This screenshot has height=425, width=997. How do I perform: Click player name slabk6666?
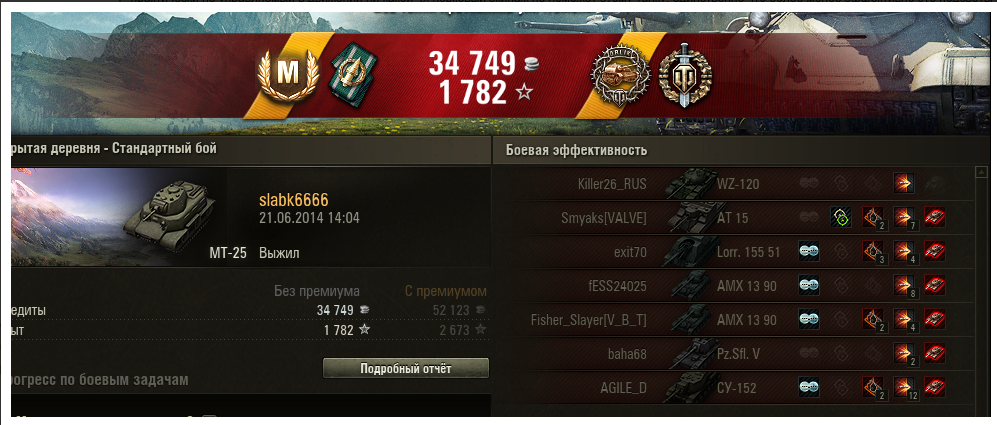point(294,200)
